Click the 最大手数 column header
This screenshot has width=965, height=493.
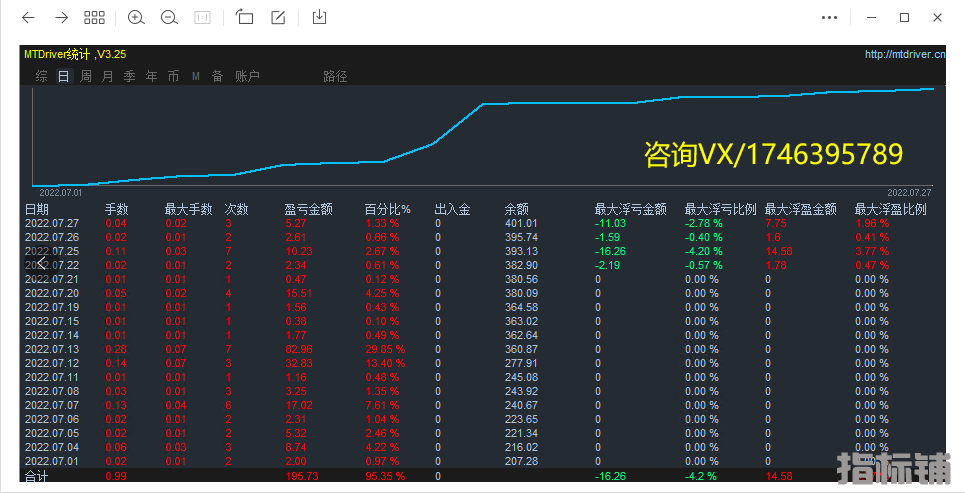[x=188, y=209]
